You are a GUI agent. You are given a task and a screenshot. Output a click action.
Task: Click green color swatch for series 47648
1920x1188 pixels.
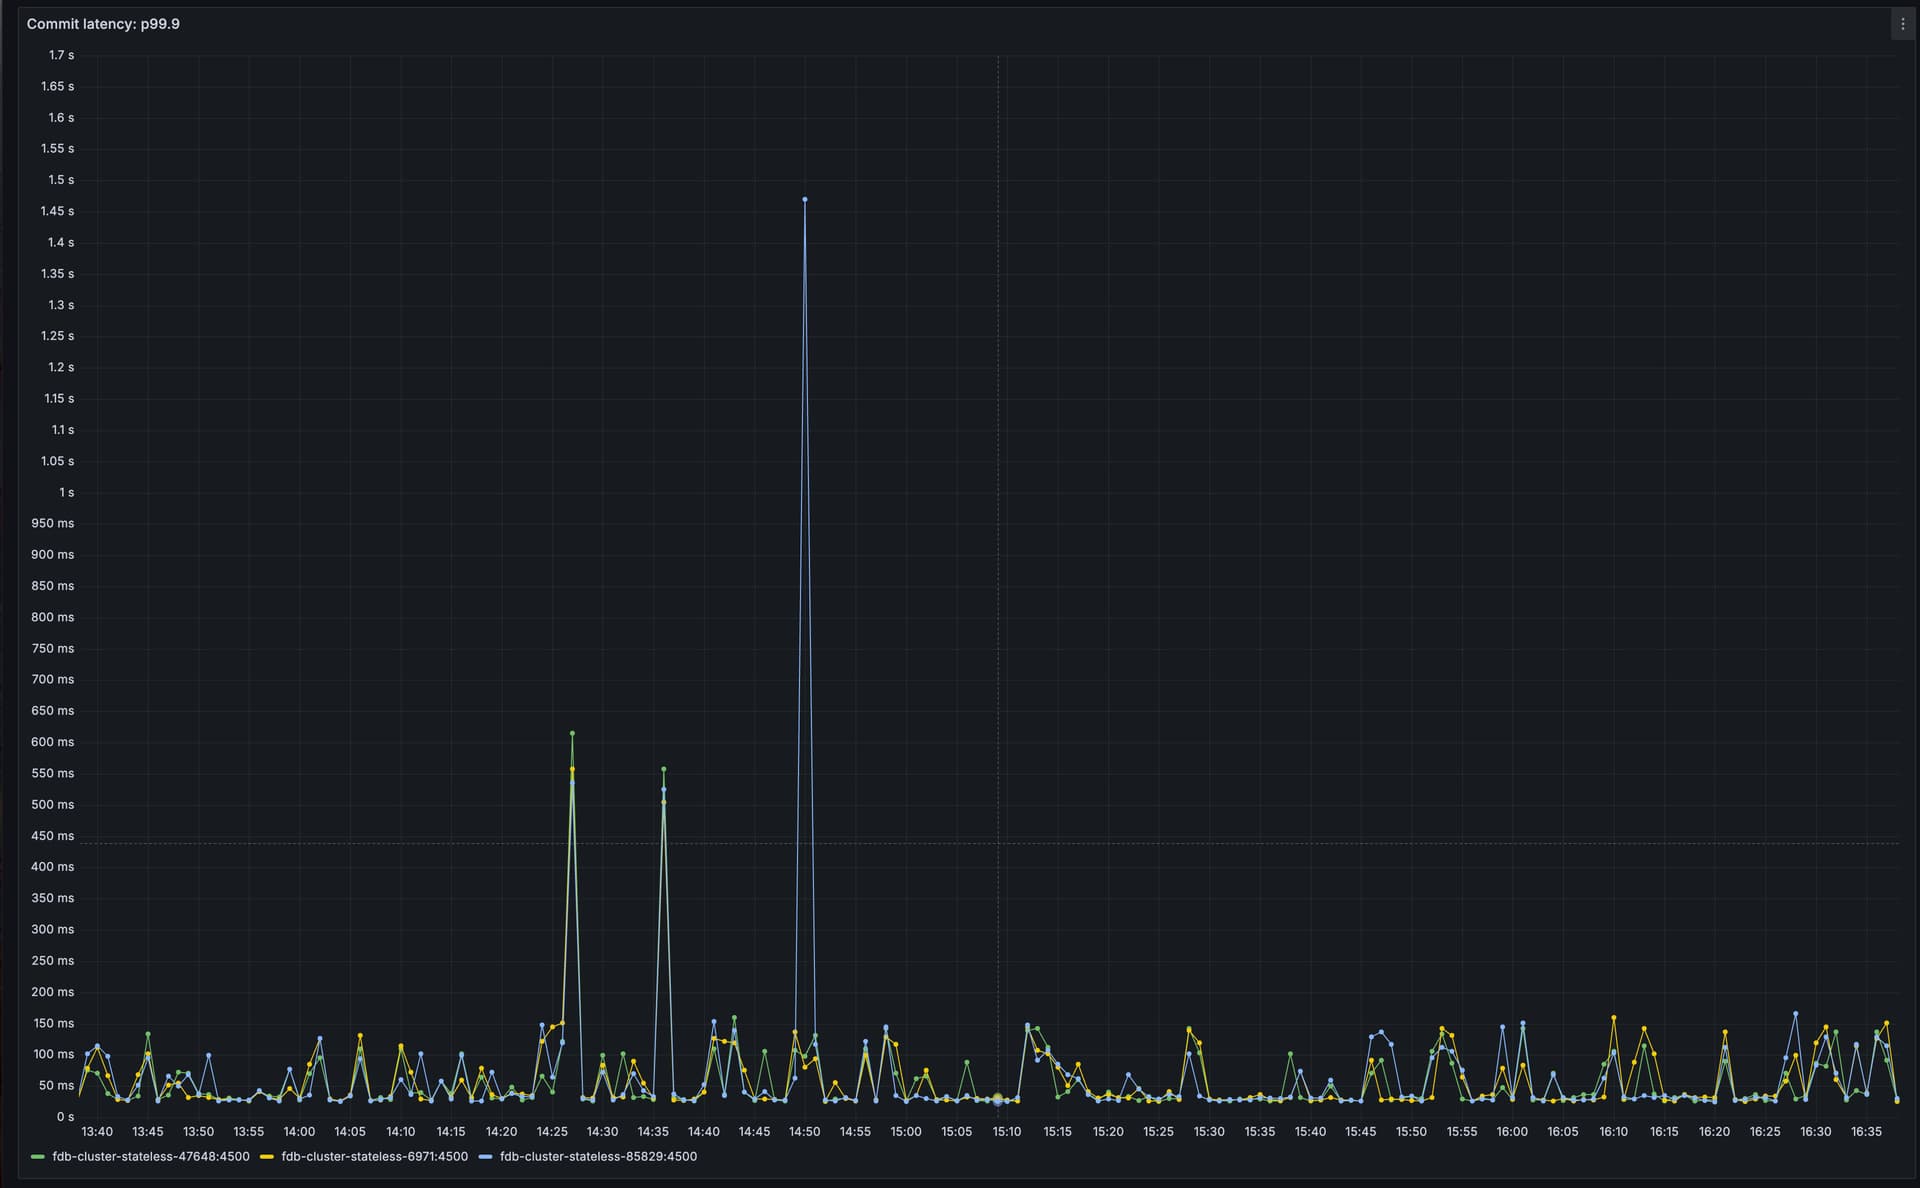click(38, 1156)
